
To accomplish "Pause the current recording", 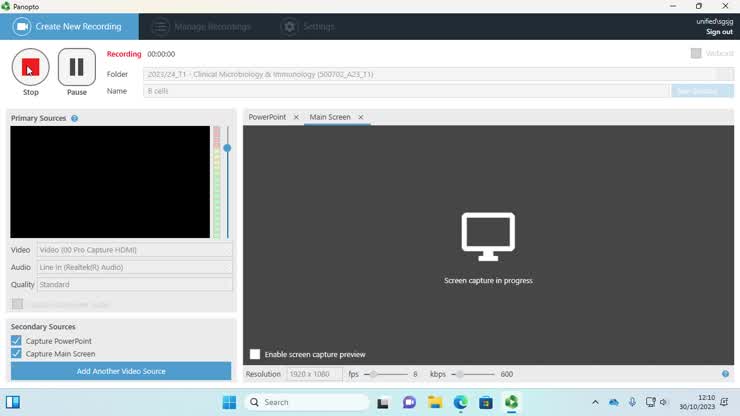I will point(76,67).
